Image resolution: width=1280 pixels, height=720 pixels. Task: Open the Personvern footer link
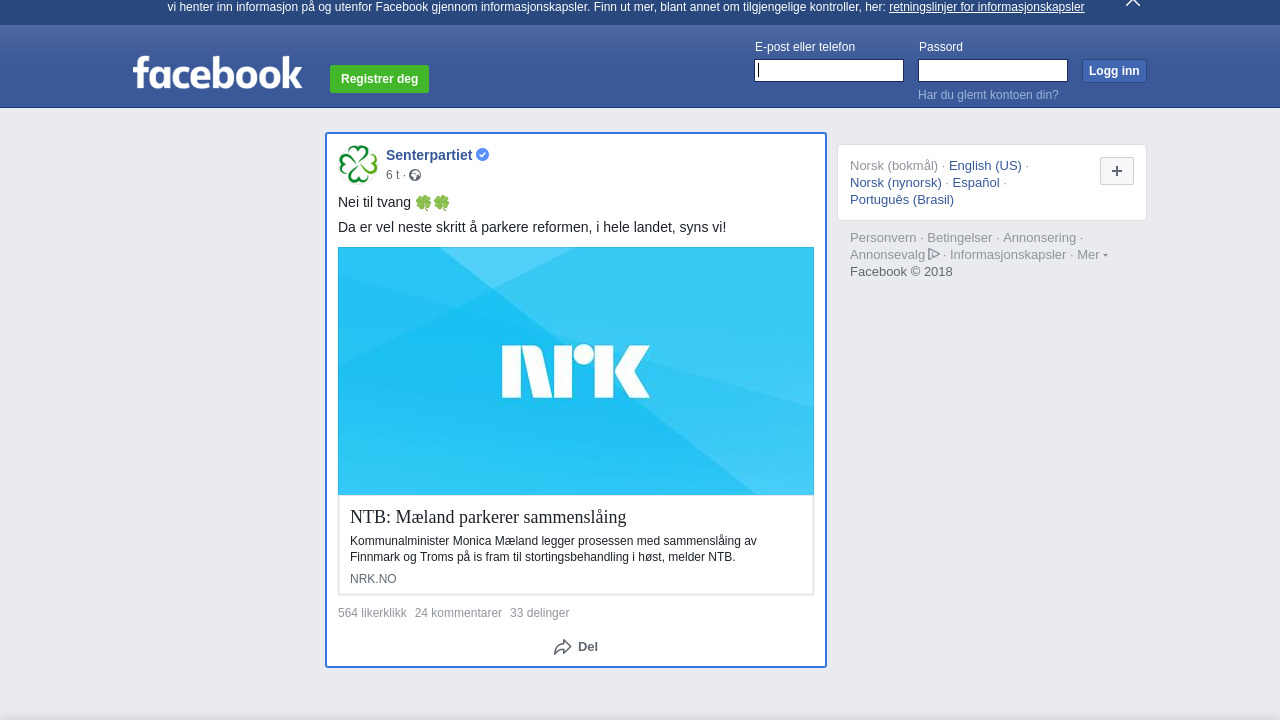883,238
